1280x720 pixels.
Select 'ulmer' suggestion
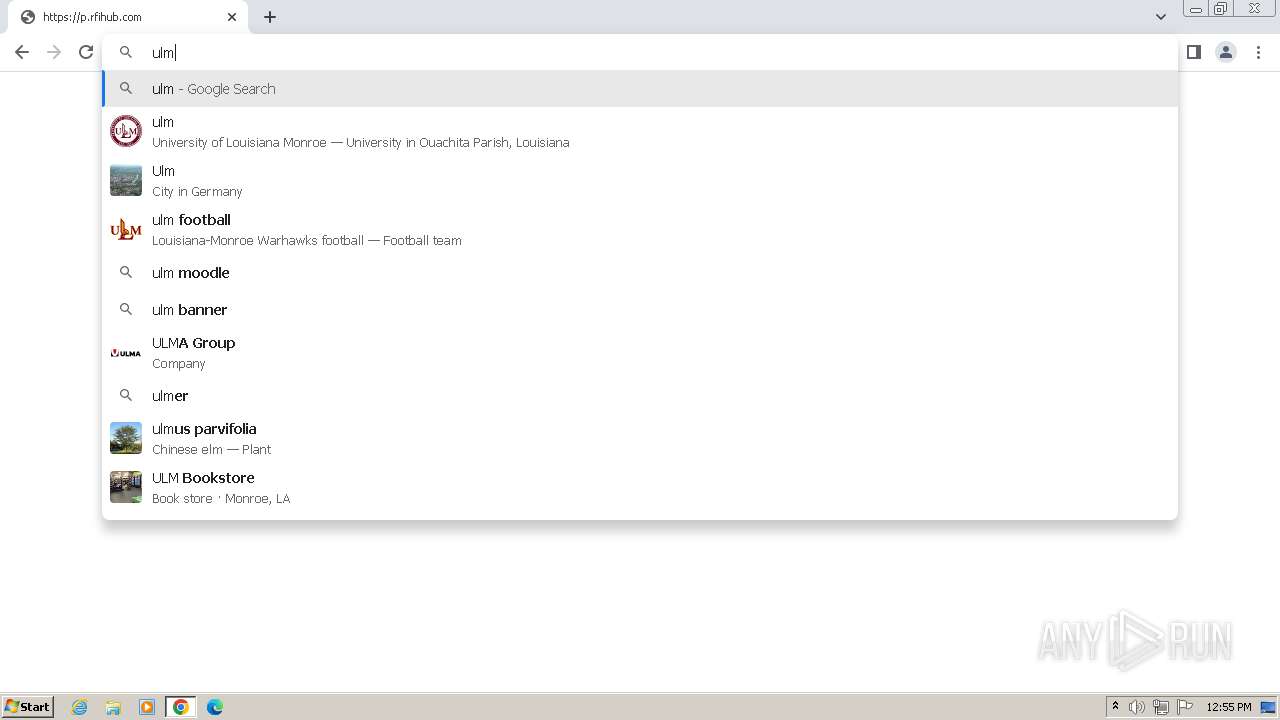640,395
